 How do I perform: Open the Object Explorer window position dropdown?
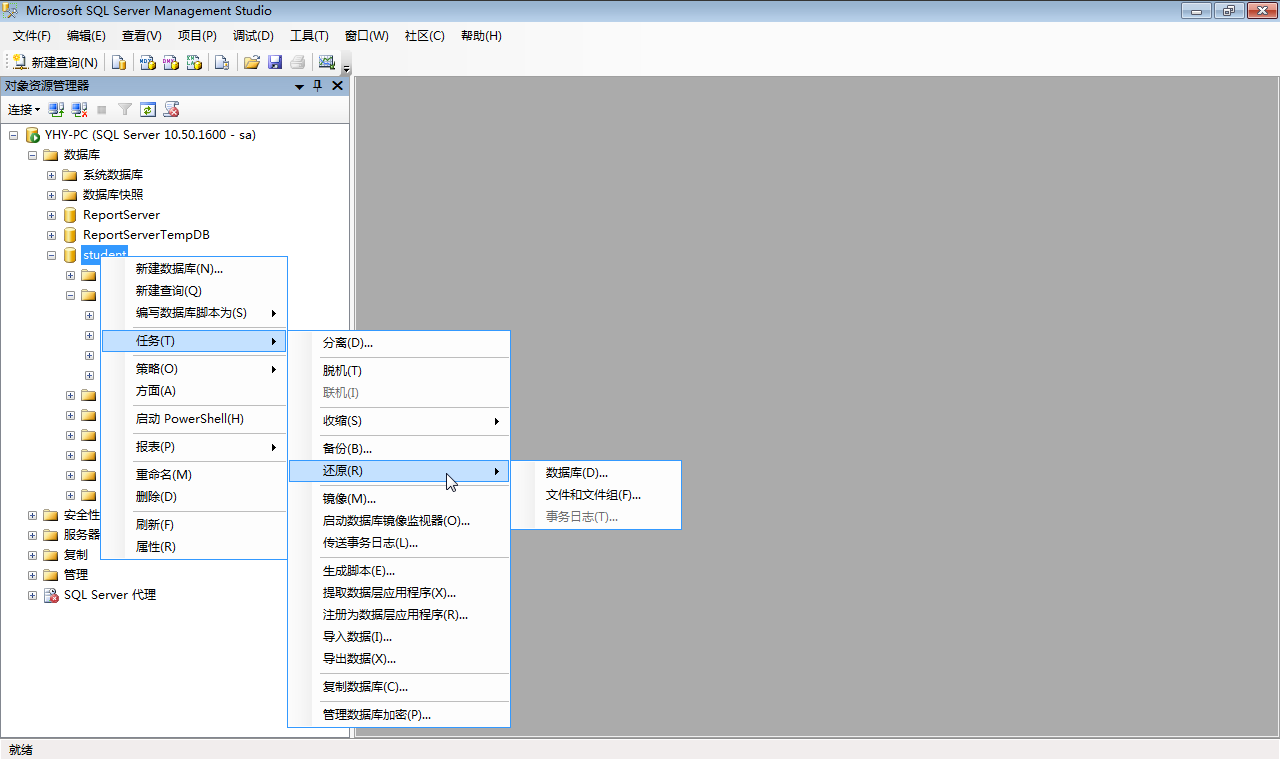(x=299, y=86)
